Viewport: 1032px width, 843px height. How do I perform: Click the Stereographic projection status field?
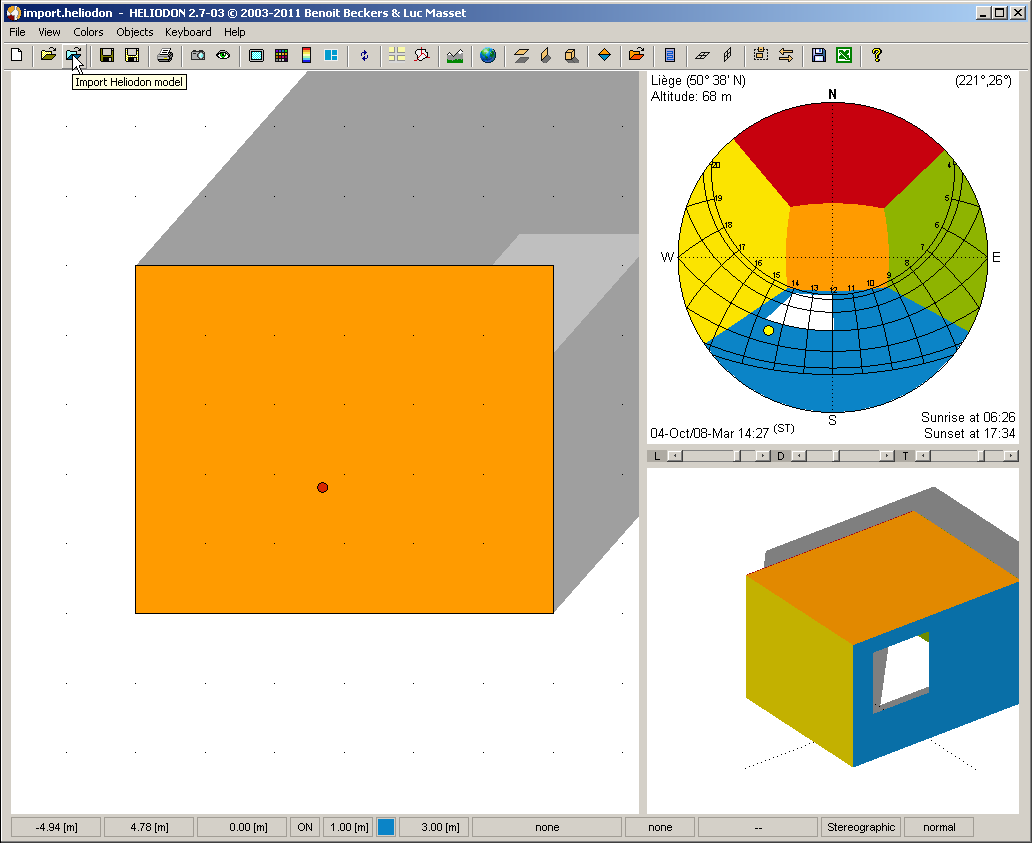pyautogui.click(x=861, y=827)
